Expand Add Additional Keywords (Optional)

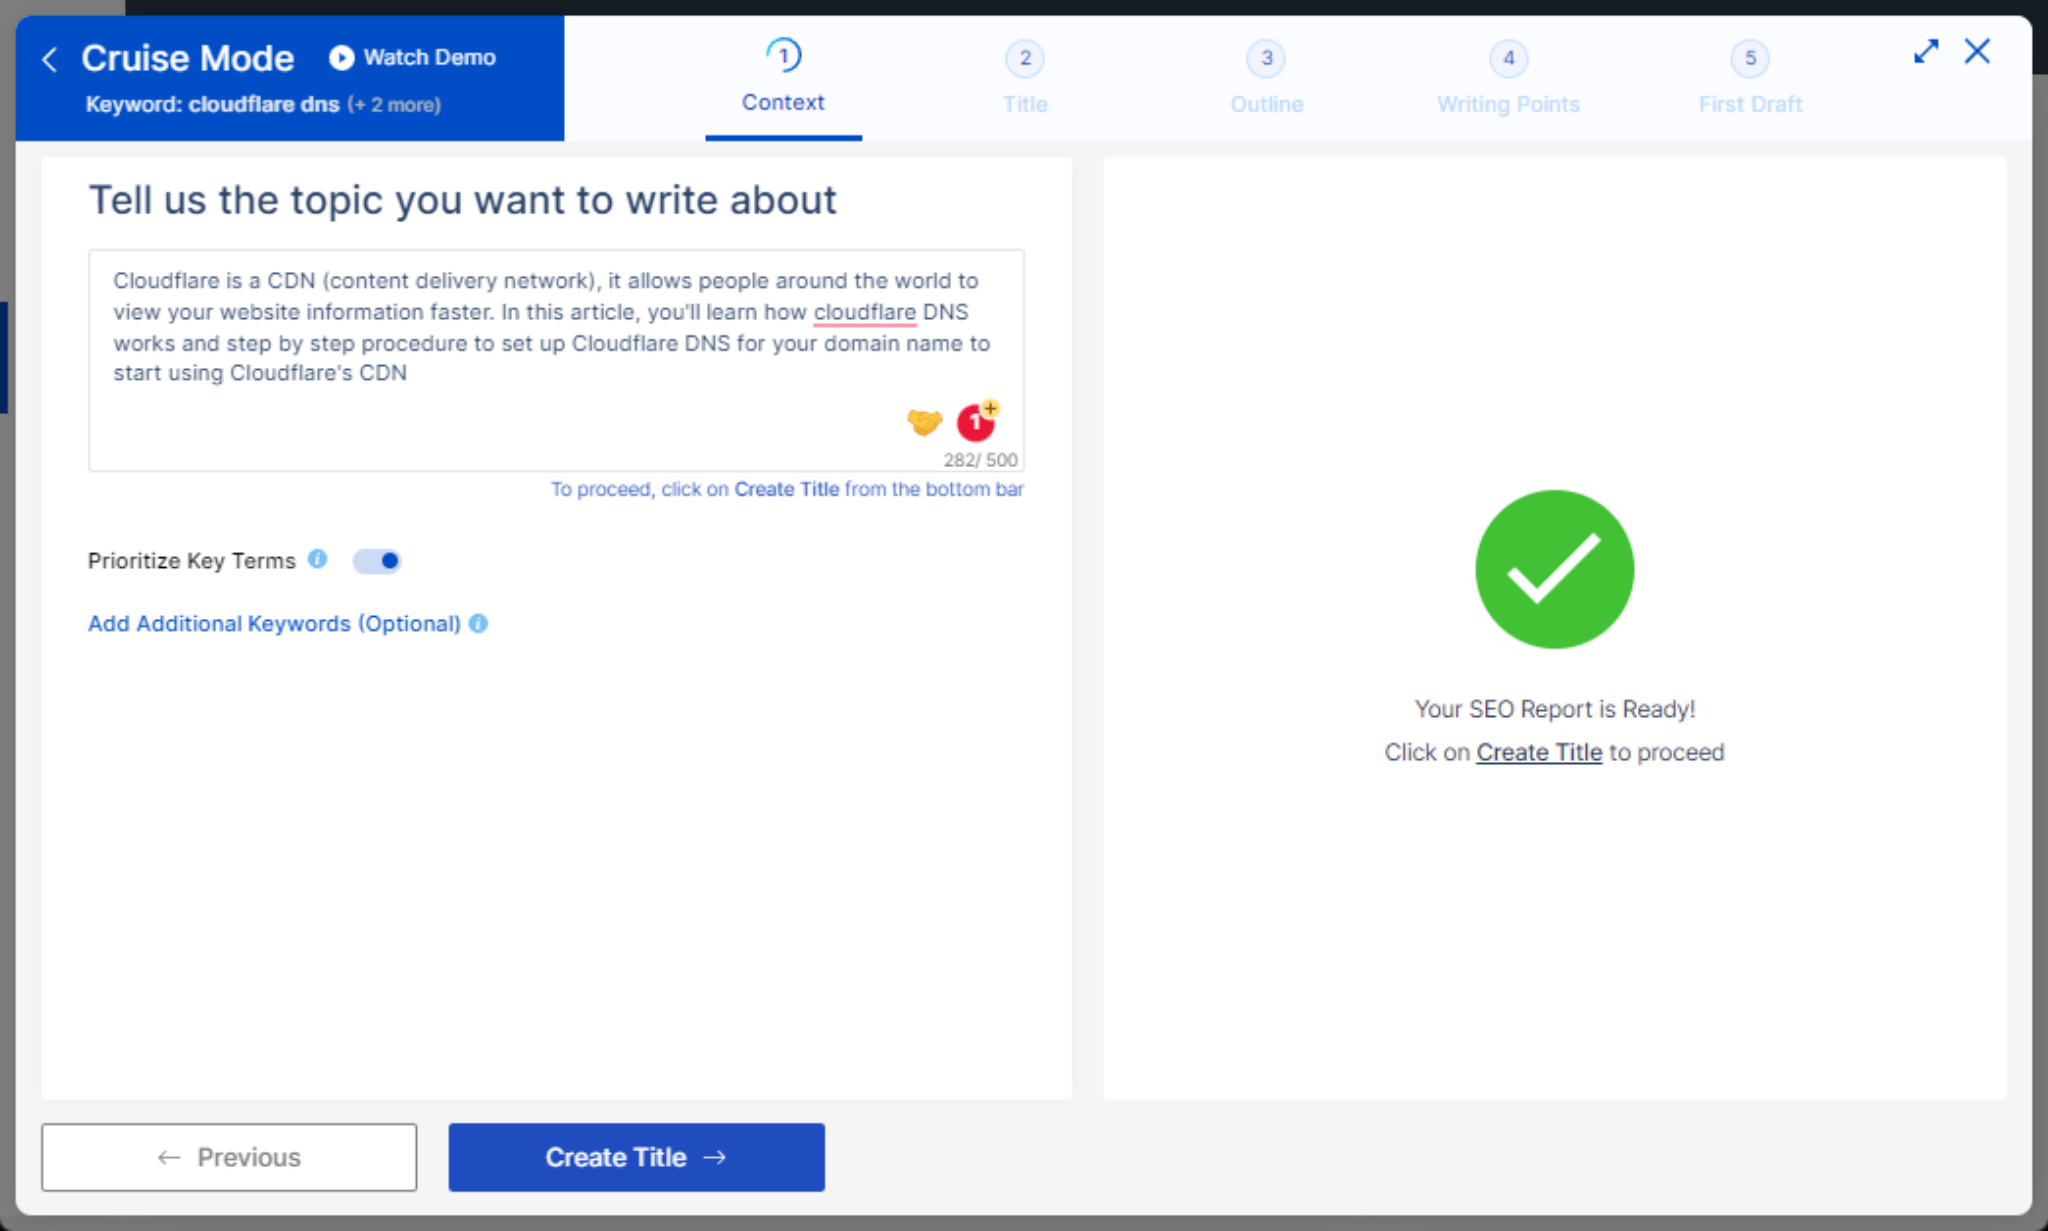tap(274, 623)
